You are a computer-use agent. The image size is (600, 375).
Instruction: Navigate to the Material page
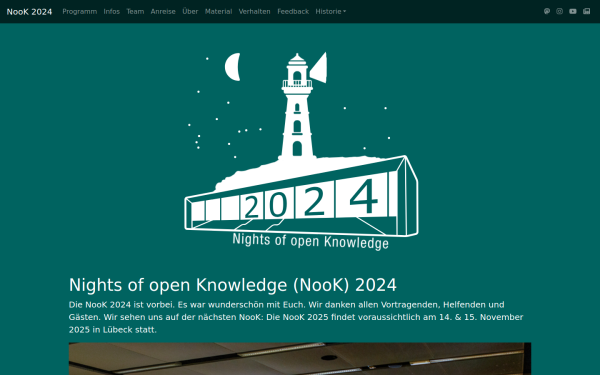click(218, 11)
